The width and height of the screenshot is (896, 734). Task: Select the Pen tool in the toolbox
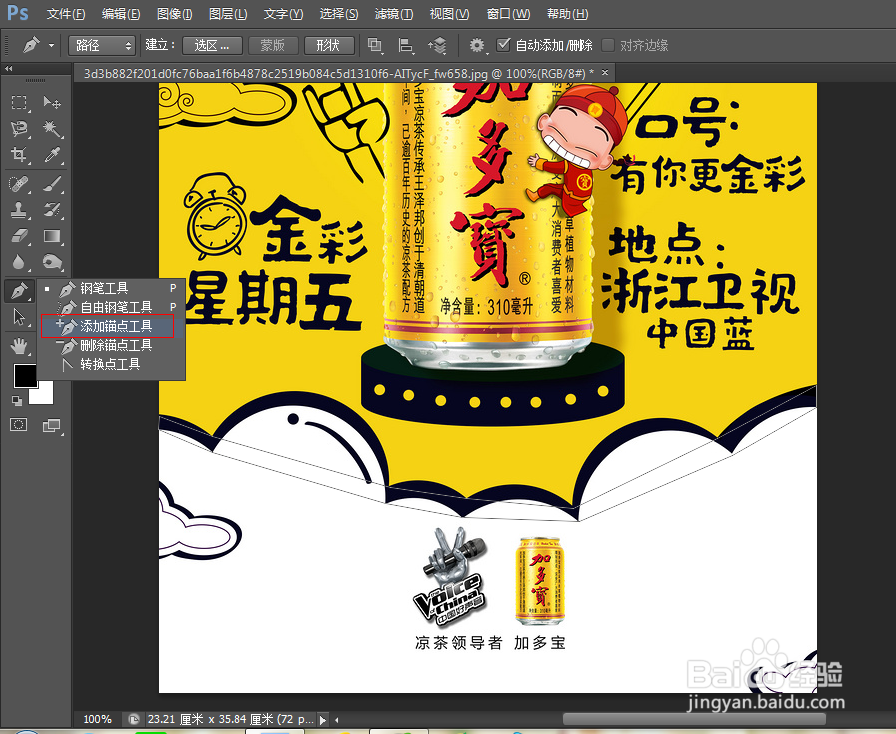tap(19, 290)
